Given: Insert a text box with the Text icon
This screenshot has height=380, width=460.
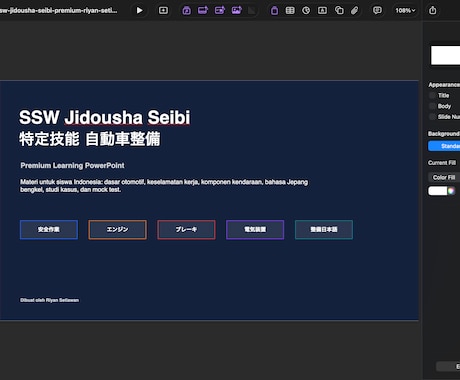Looking at the screenshot, I should point(322,10).
